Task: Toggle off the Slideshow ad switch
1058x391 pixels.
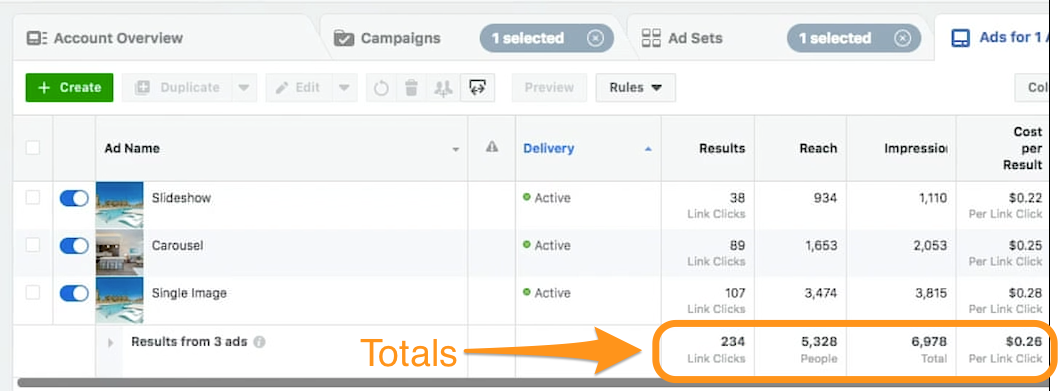Action: pos(74,198)
